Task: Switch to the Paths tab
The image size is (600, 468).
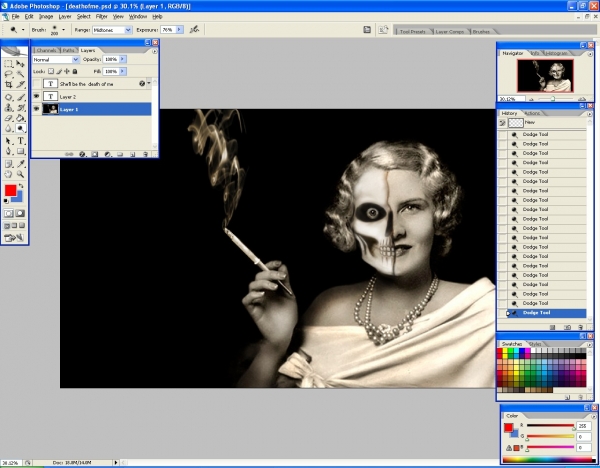Action: coord(68,50)
